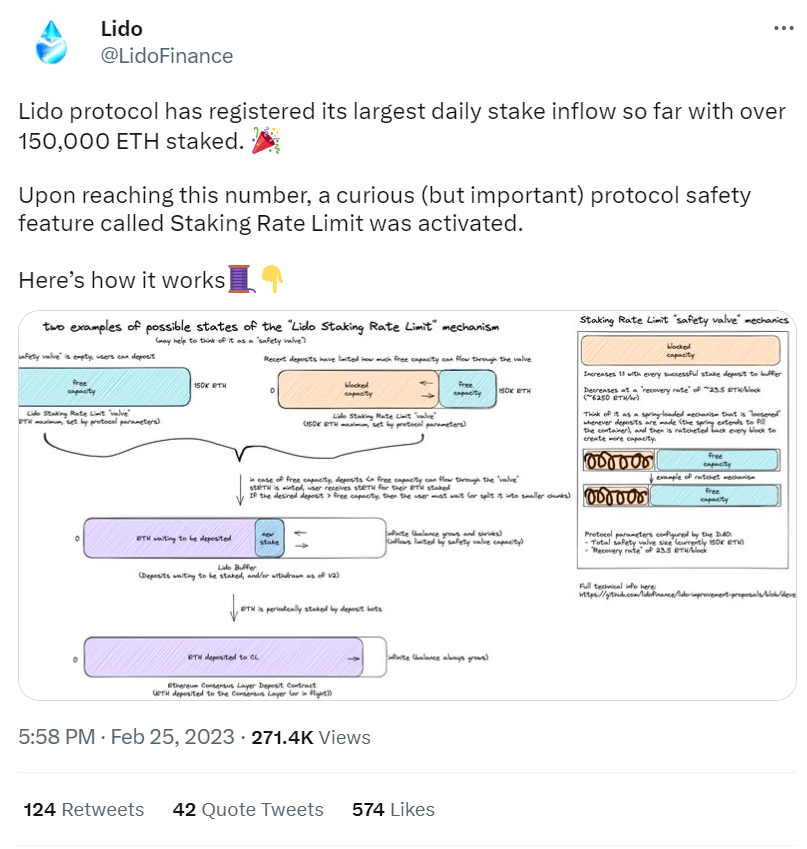Viewport: 807px width, 849px height.
Task: Click the 'ETH deposited to CL' purple bar
Action: point(223,657)
